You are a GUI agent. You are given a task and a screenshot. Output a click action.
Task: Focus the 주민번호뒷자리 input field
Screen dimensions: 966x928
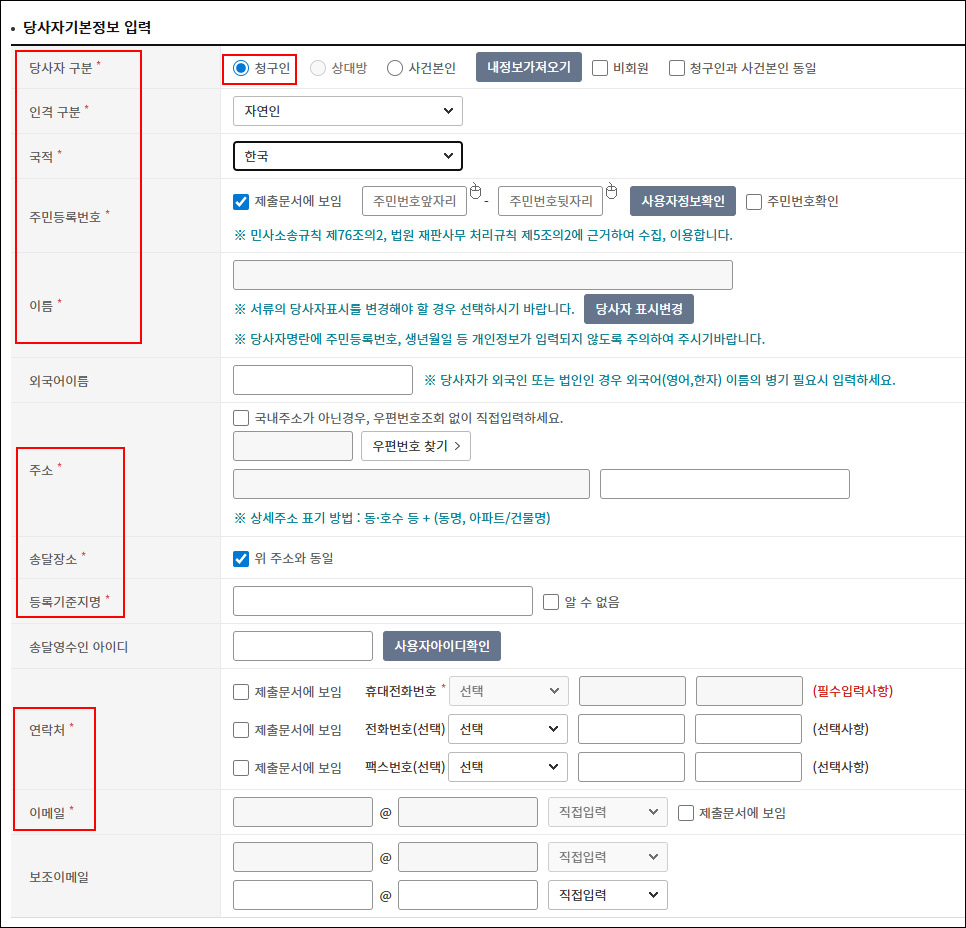click(x=550, y=201)
